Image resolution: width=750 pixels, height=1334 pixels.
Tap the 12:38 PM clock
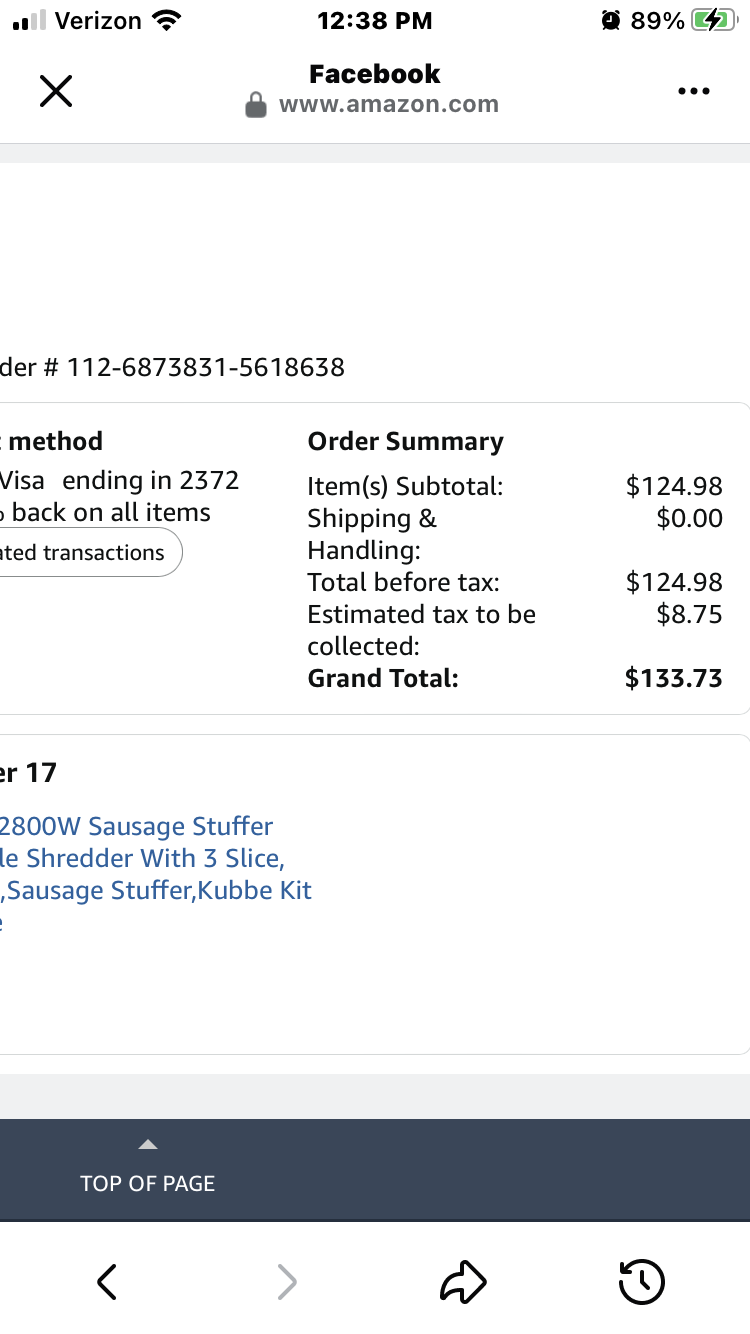375,20
